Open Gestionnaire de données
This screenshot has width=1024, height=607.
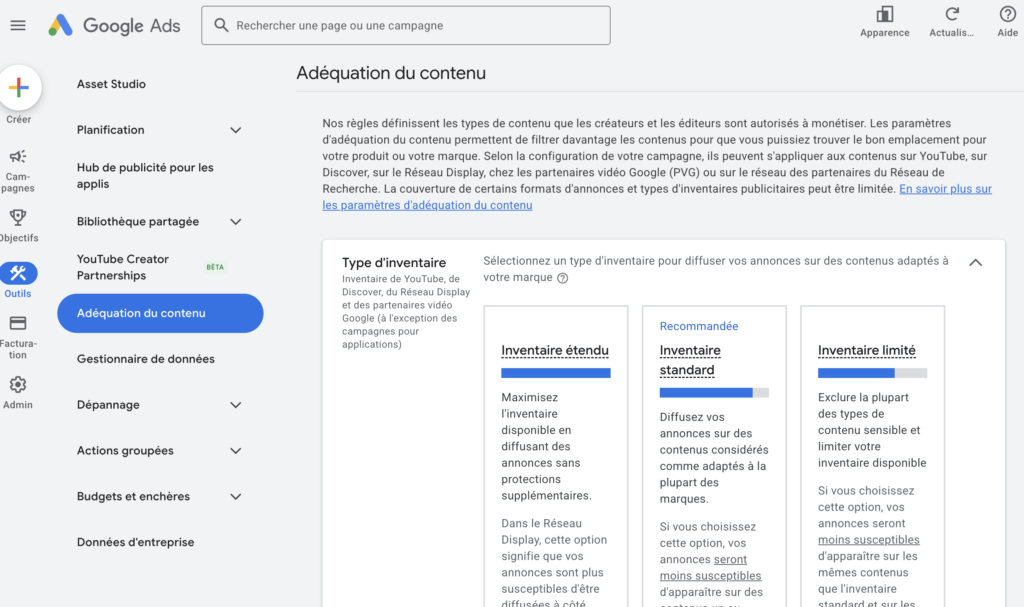click(x=146, y=359)
